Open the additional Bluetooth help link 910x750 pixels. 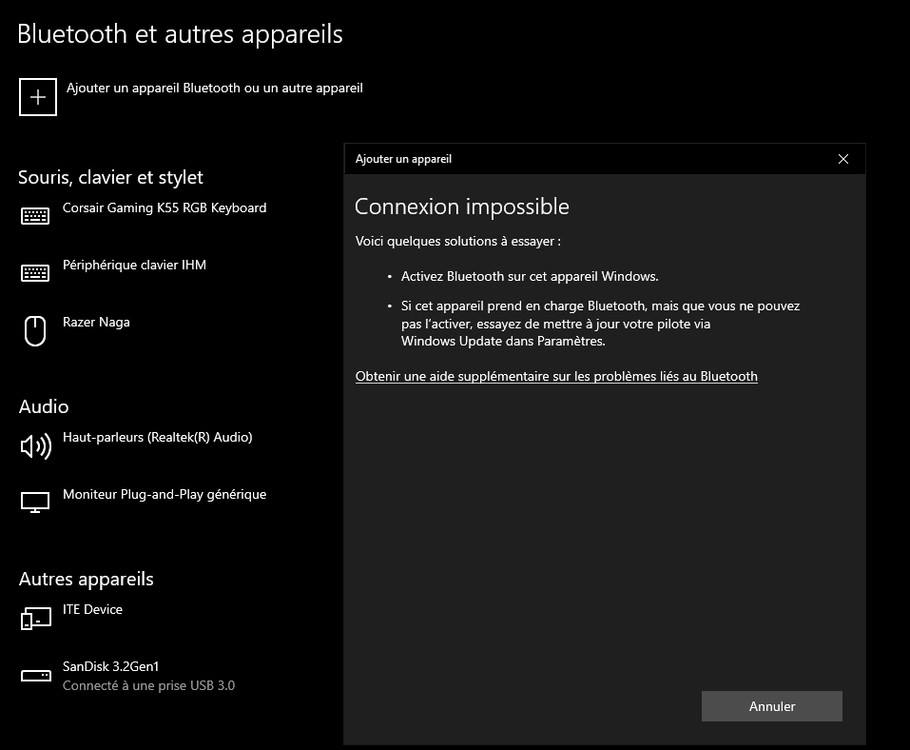pyautogui.click(x=556, y=376)
